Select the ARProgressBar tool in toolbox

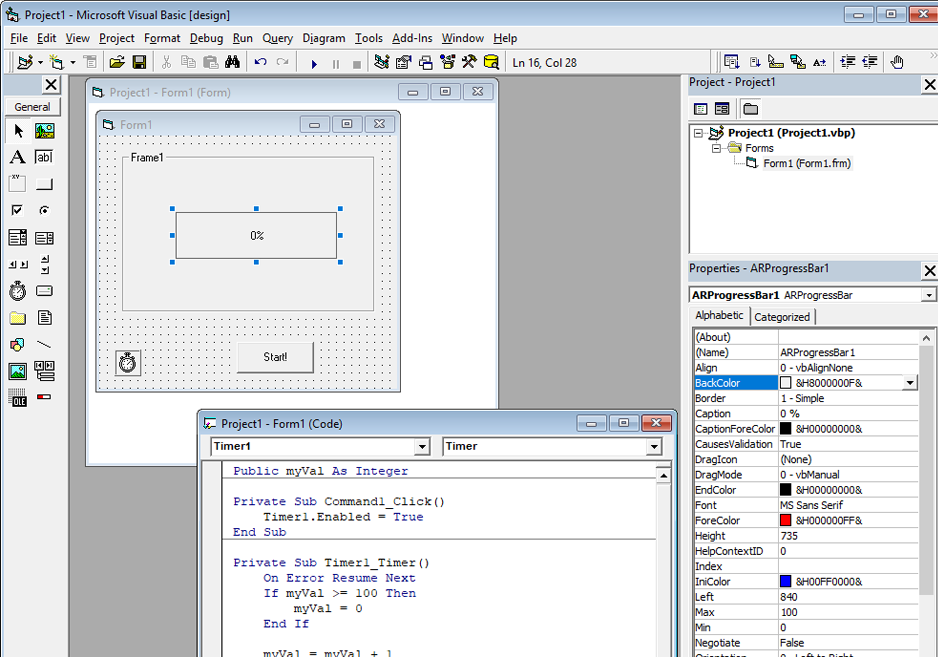click(44, 397)
